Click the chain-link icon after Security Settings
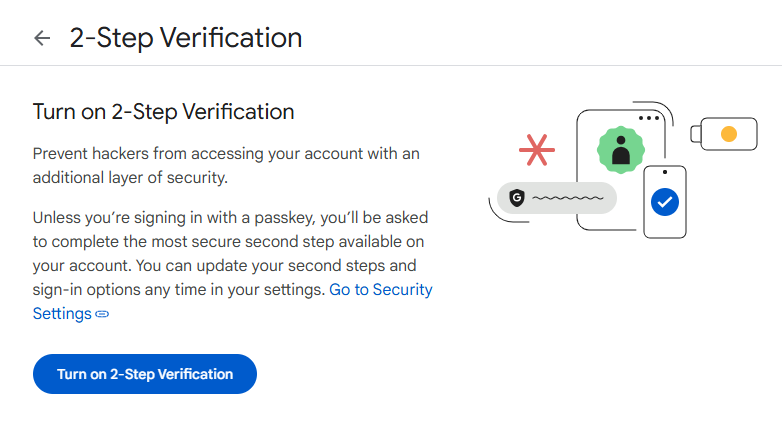 point(102,314)
